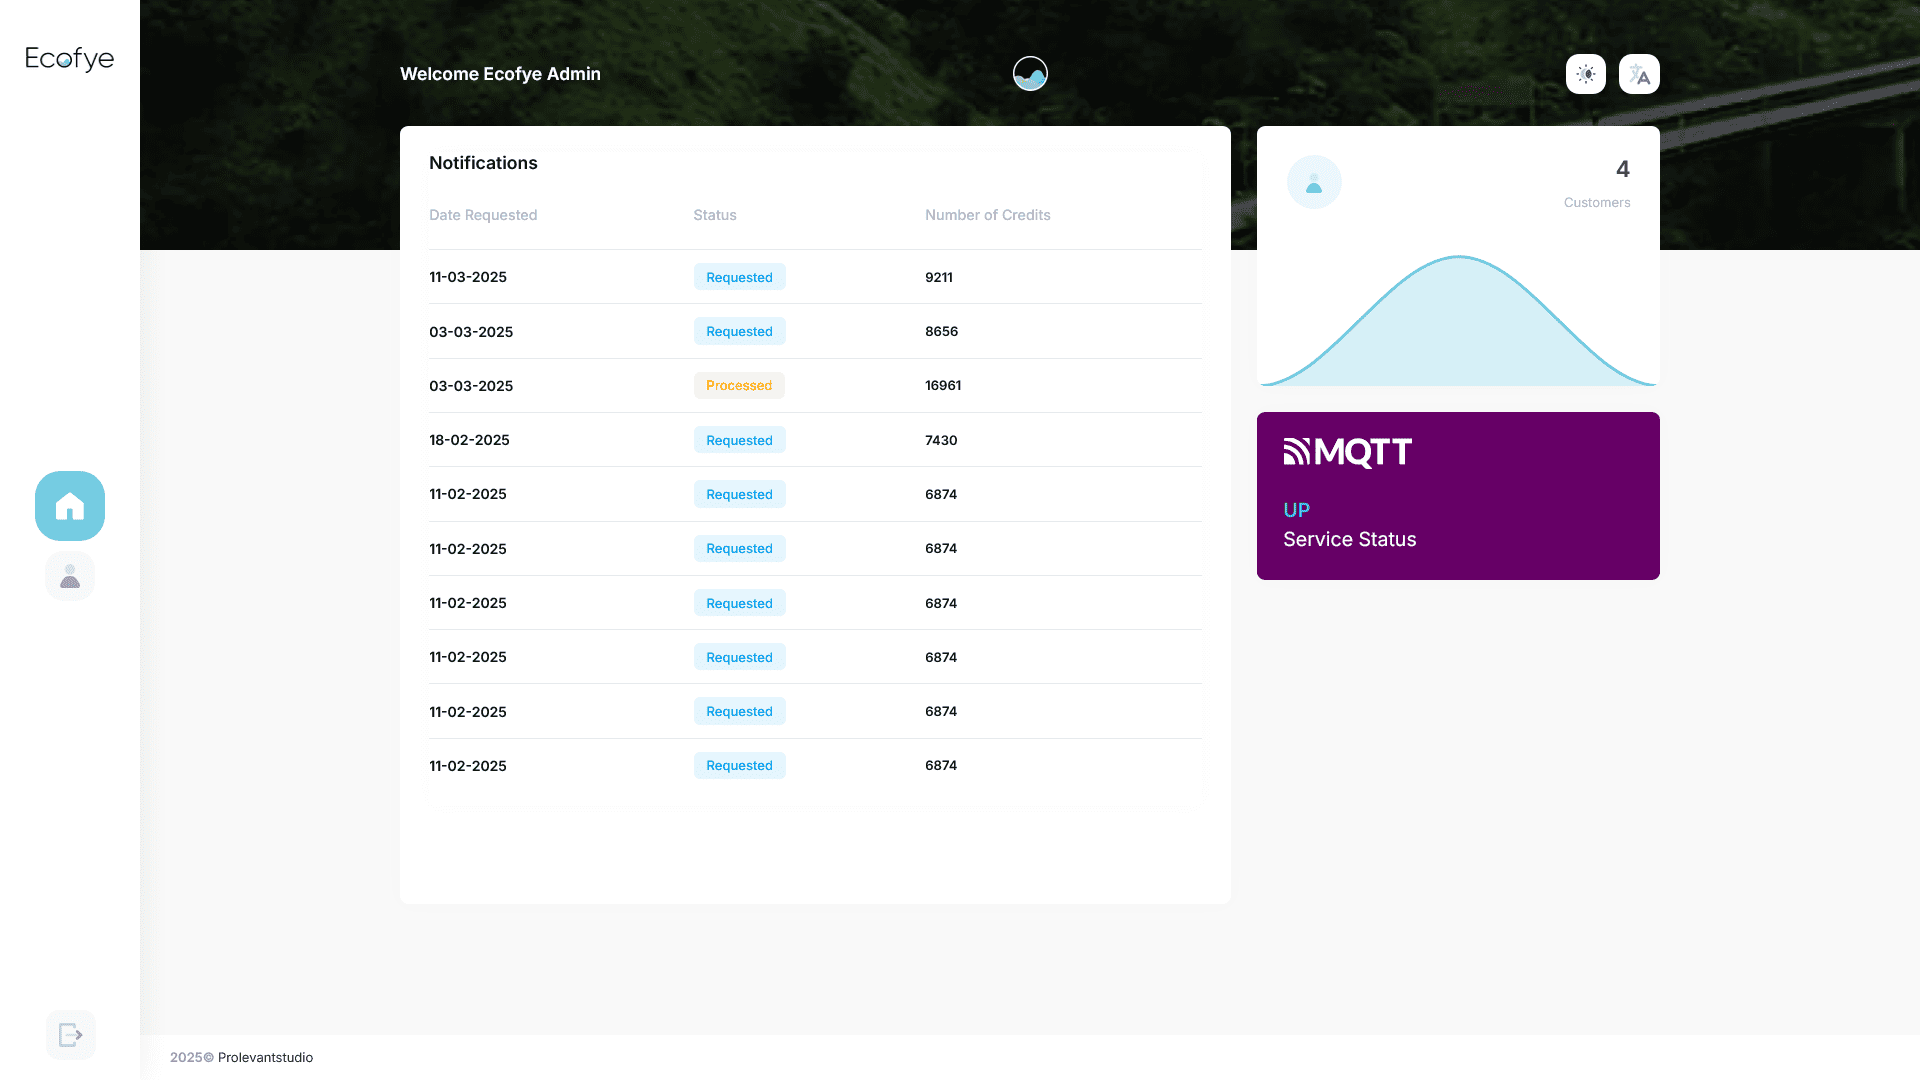The image size is (1920, 1080).
Task: Select the 18-02-2025 notification row
Action: (469, 440)
